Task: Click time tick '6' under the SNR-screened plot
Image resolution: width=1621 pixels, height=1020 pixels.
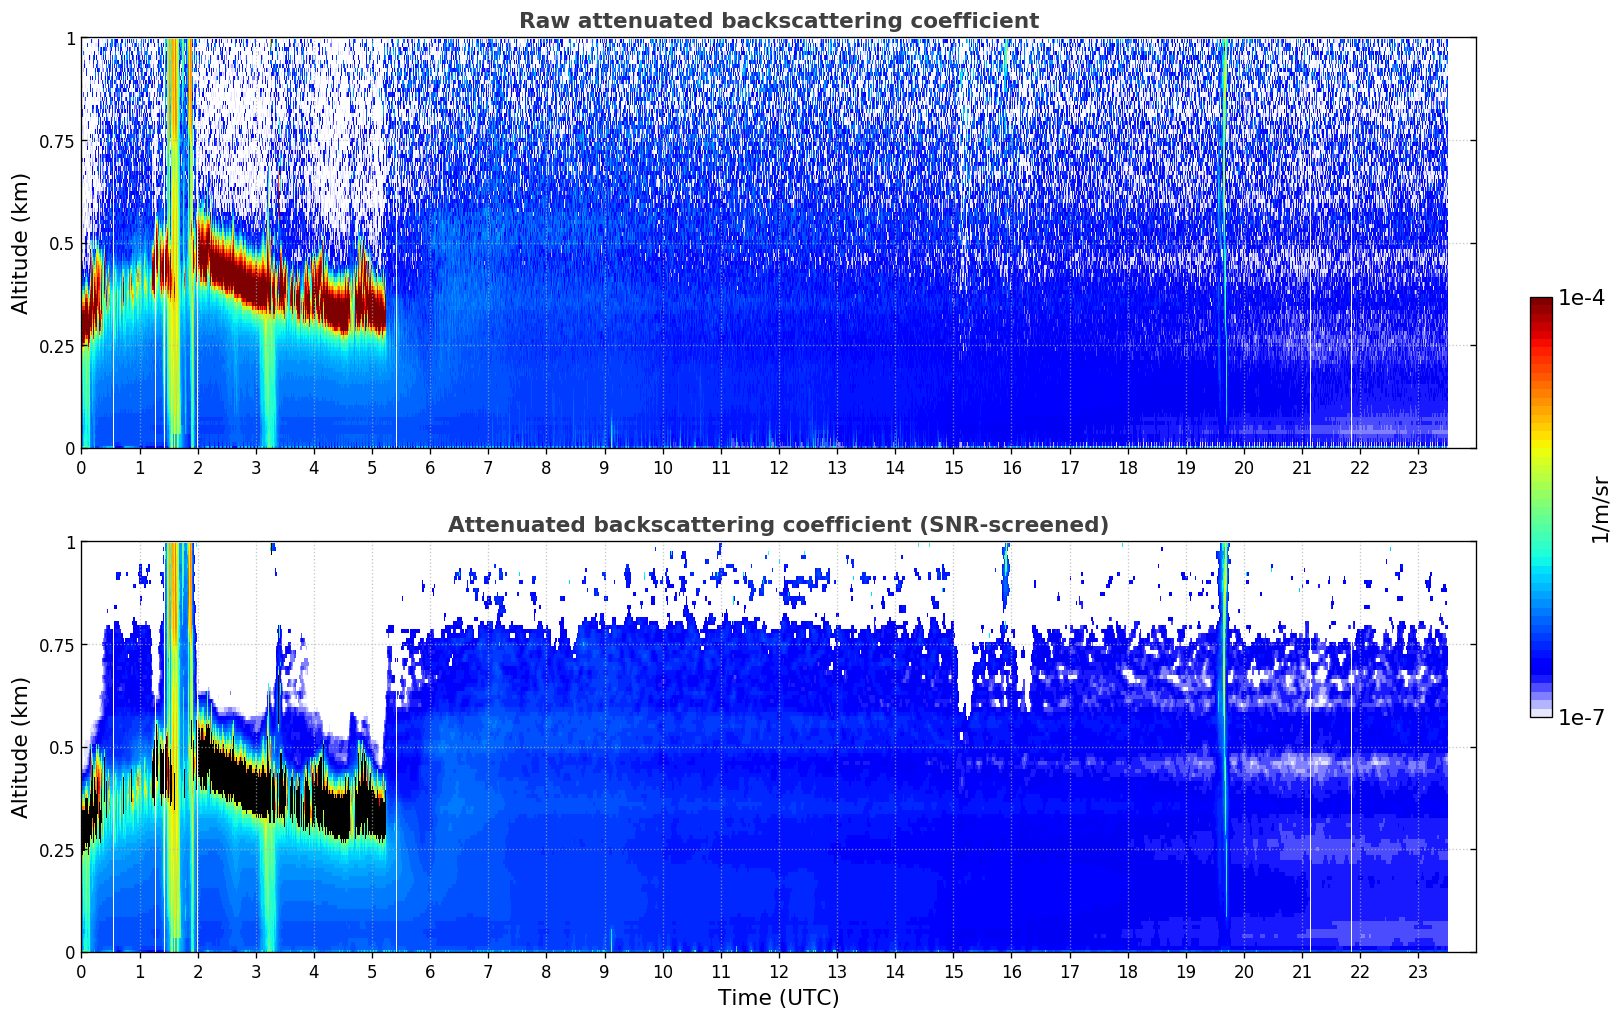Action: [430, 971]
